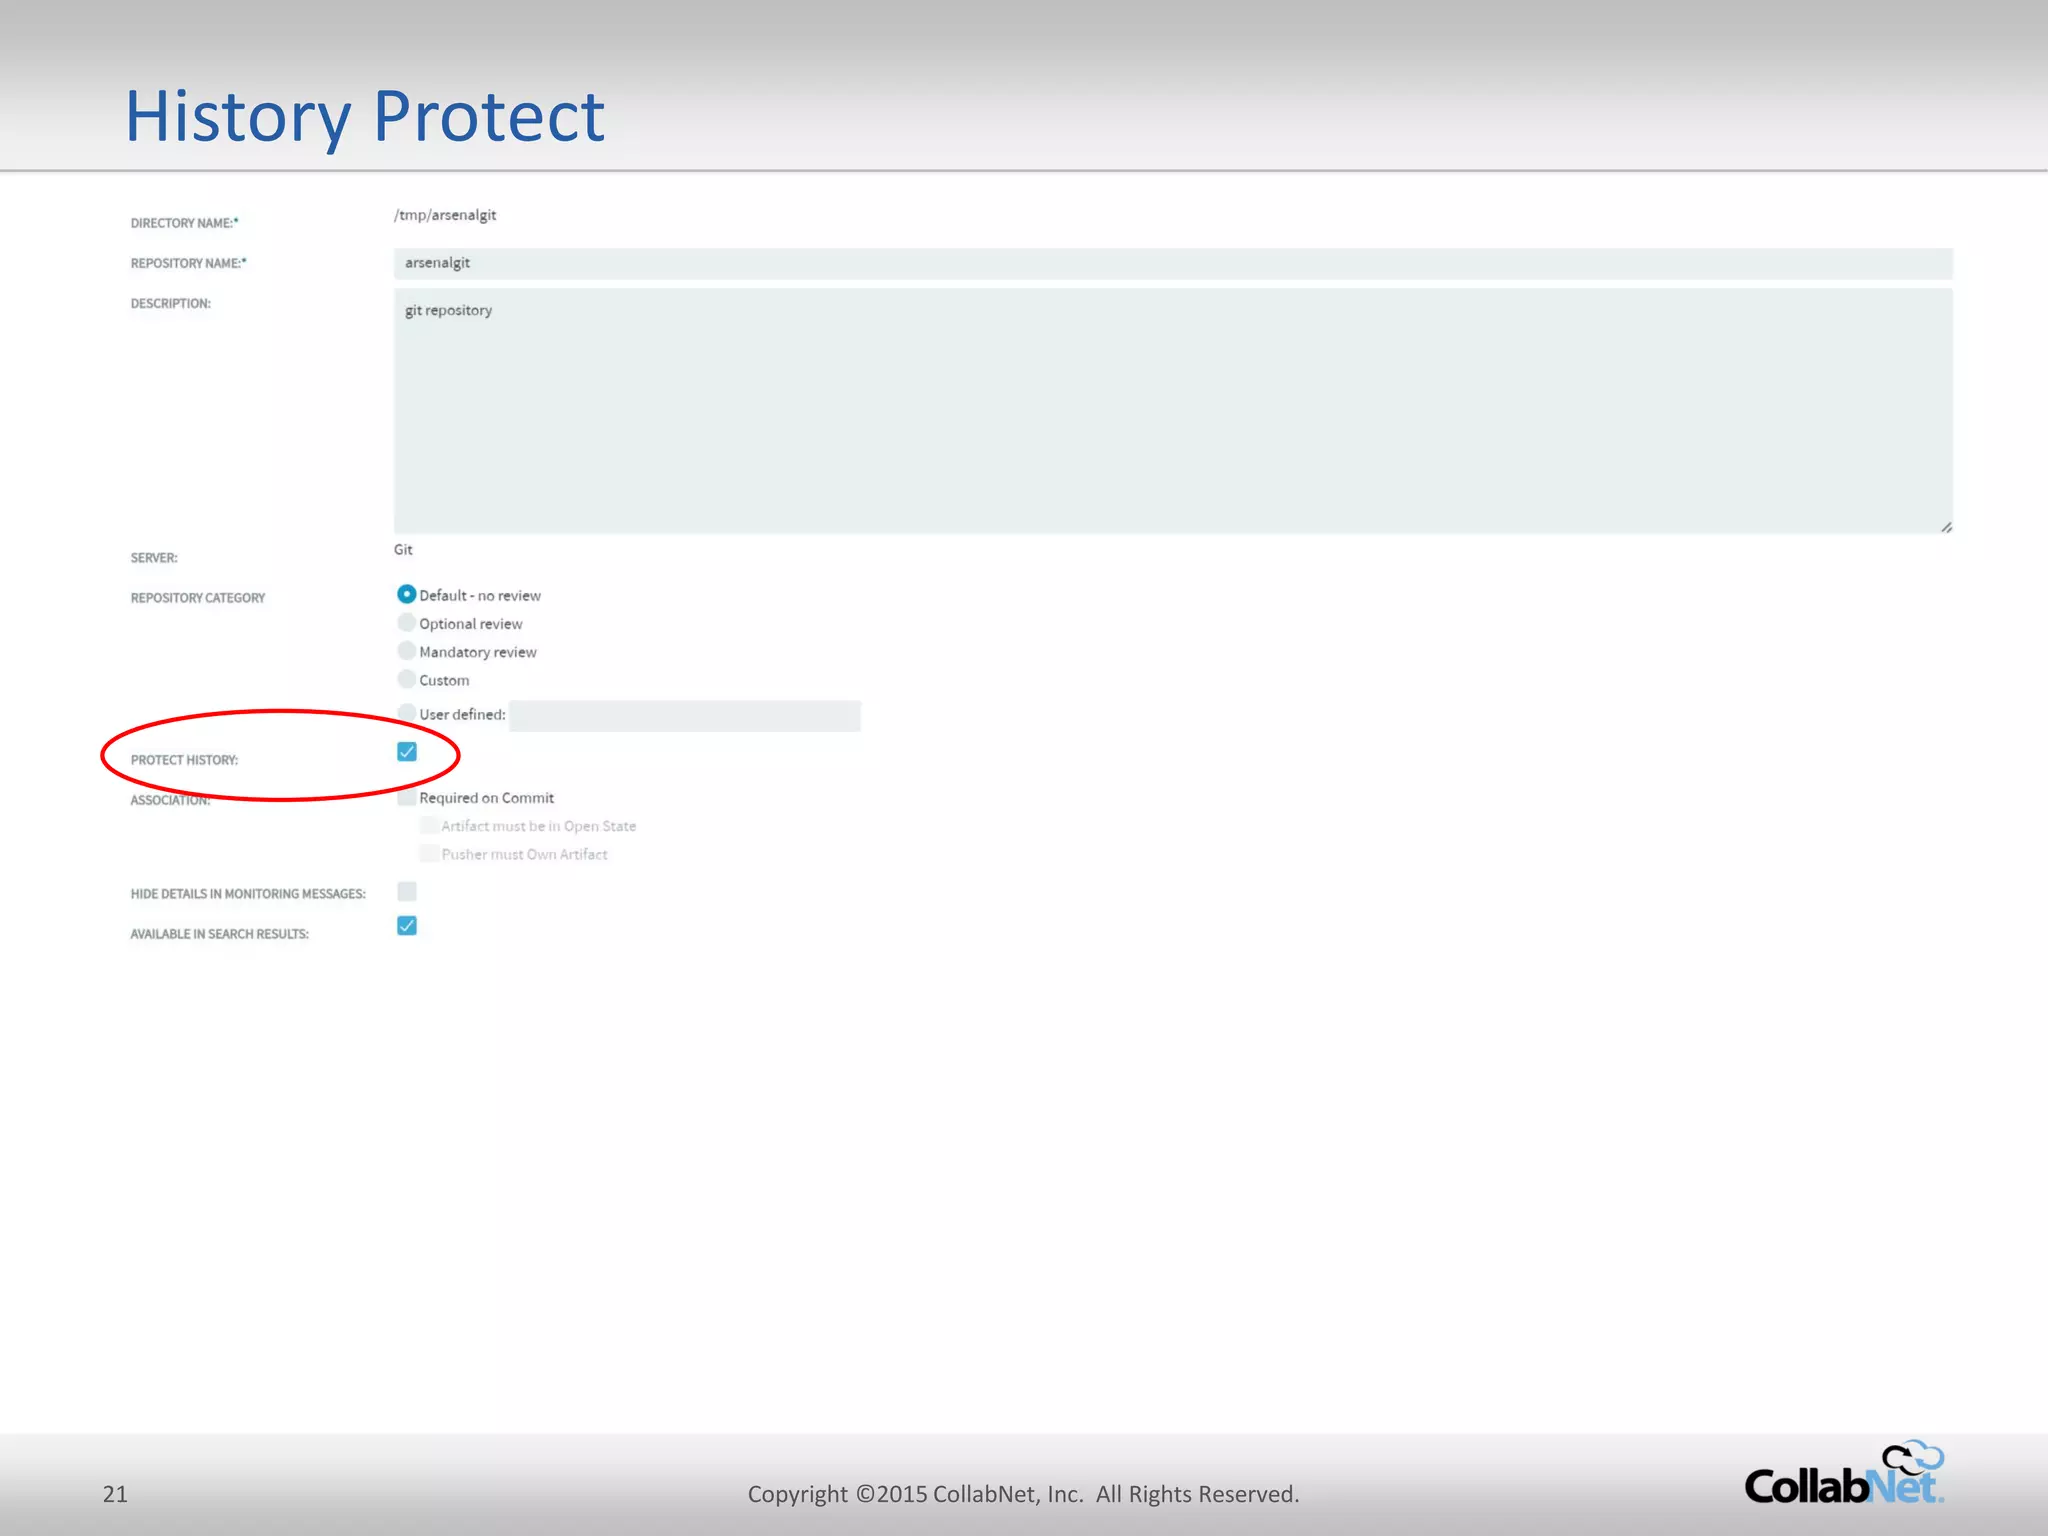This screenshot has height=1536, width=2048.
Task: Select Optional review radio button
Action: point(406,623)
